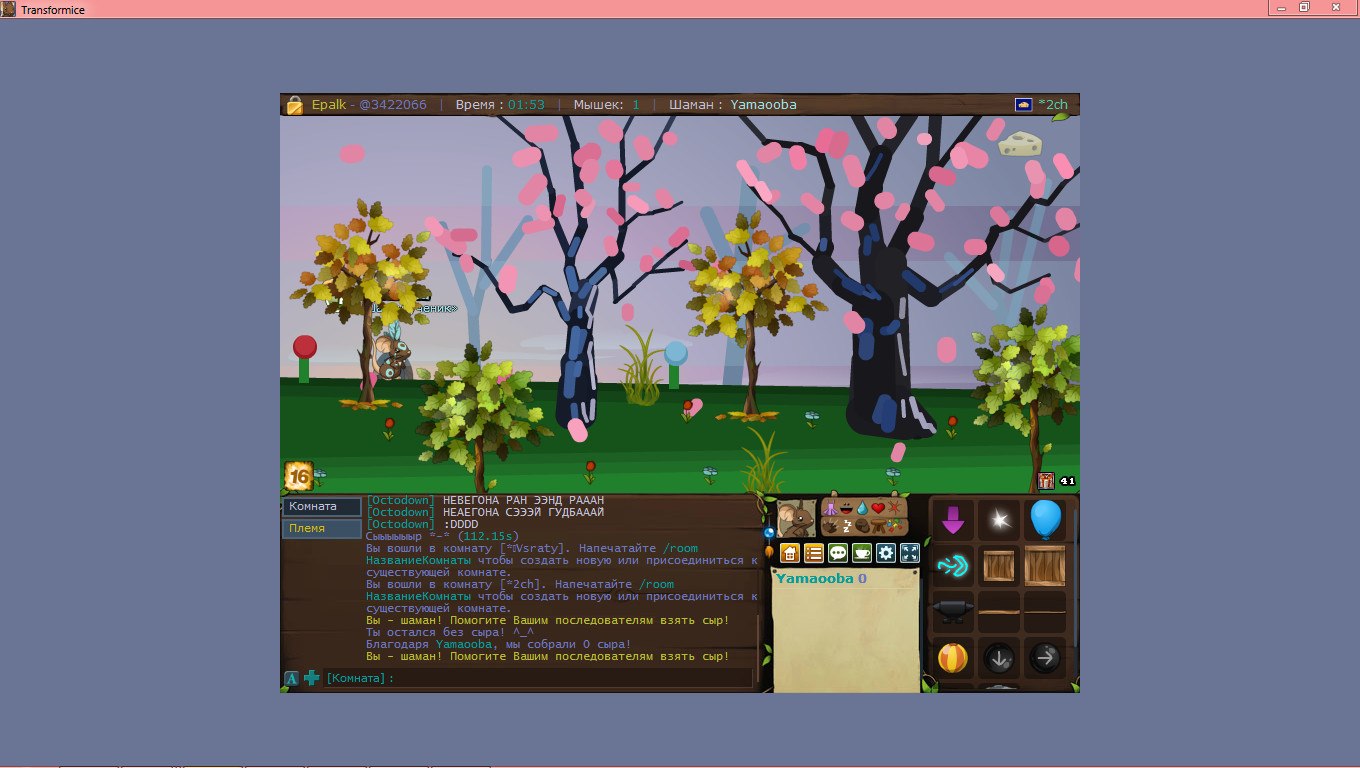Select the large wooden box item
This screenshot has height=768, width=1360.
click(1045, 566)
